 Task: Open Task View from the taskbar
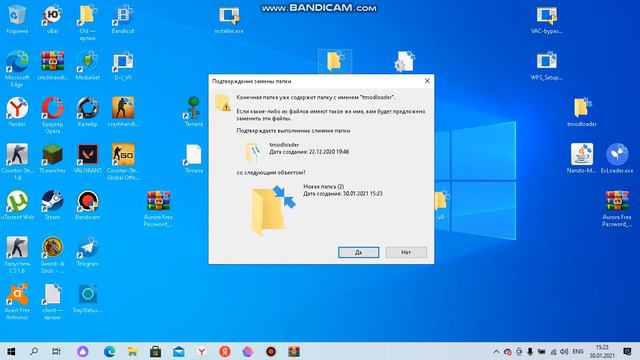[x=56, y=351]
